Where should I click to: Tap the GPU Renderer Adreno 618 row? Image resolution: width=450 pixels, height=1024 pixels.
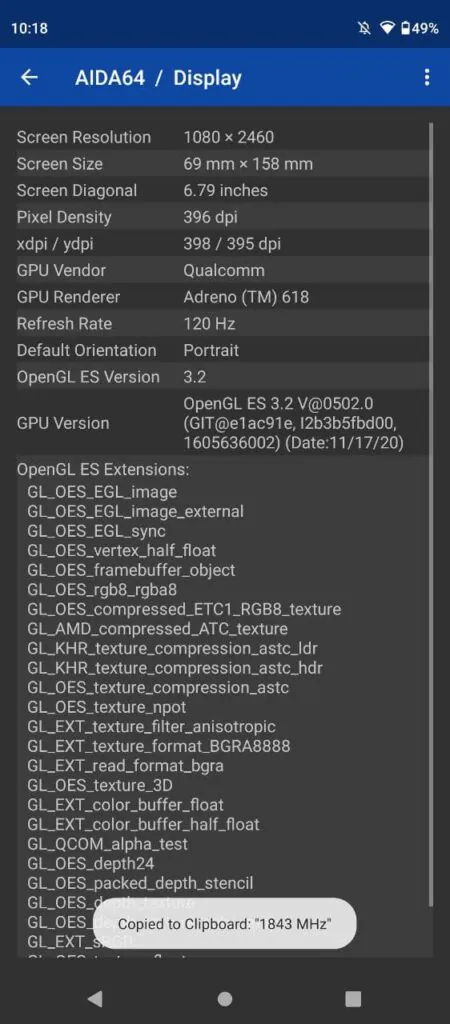point(223,297)
